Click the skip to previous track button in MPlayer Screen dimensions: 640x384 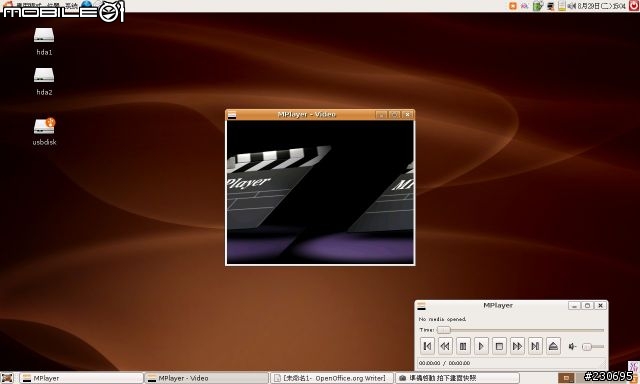click(x=427, y=346)
